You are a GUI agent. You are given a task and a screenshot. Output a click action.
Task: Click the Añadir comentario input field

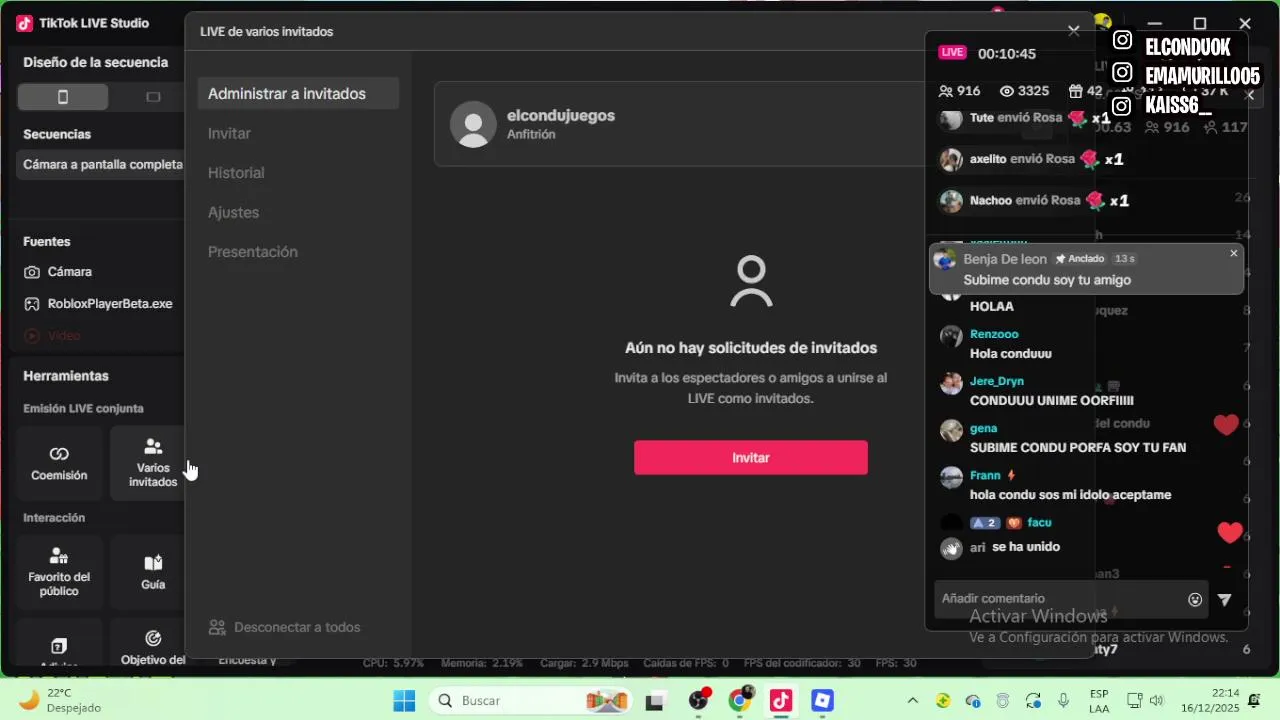click(x=1060, y=599)
